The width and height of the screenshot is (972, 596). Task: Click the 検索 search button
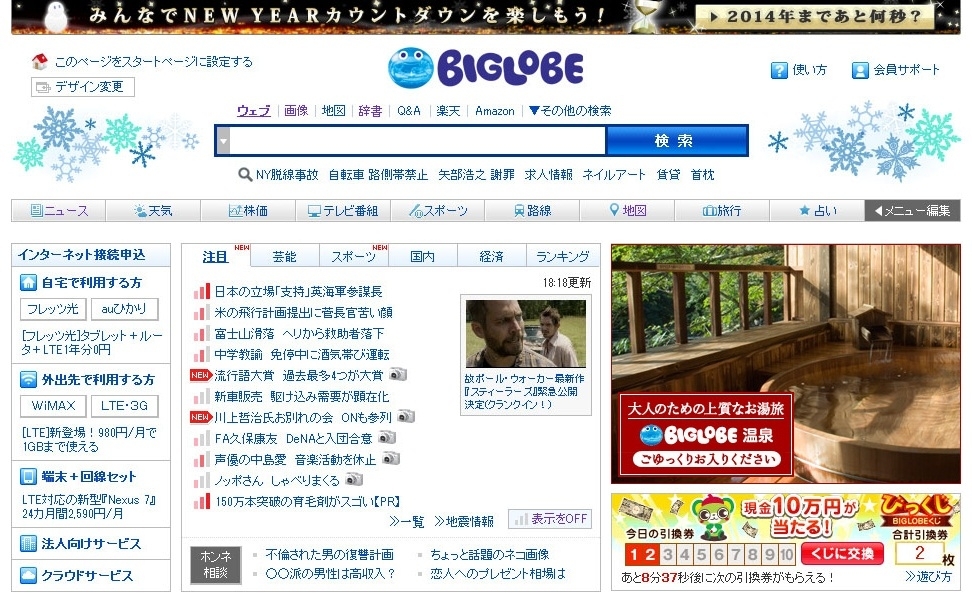[x=676, y=141]
